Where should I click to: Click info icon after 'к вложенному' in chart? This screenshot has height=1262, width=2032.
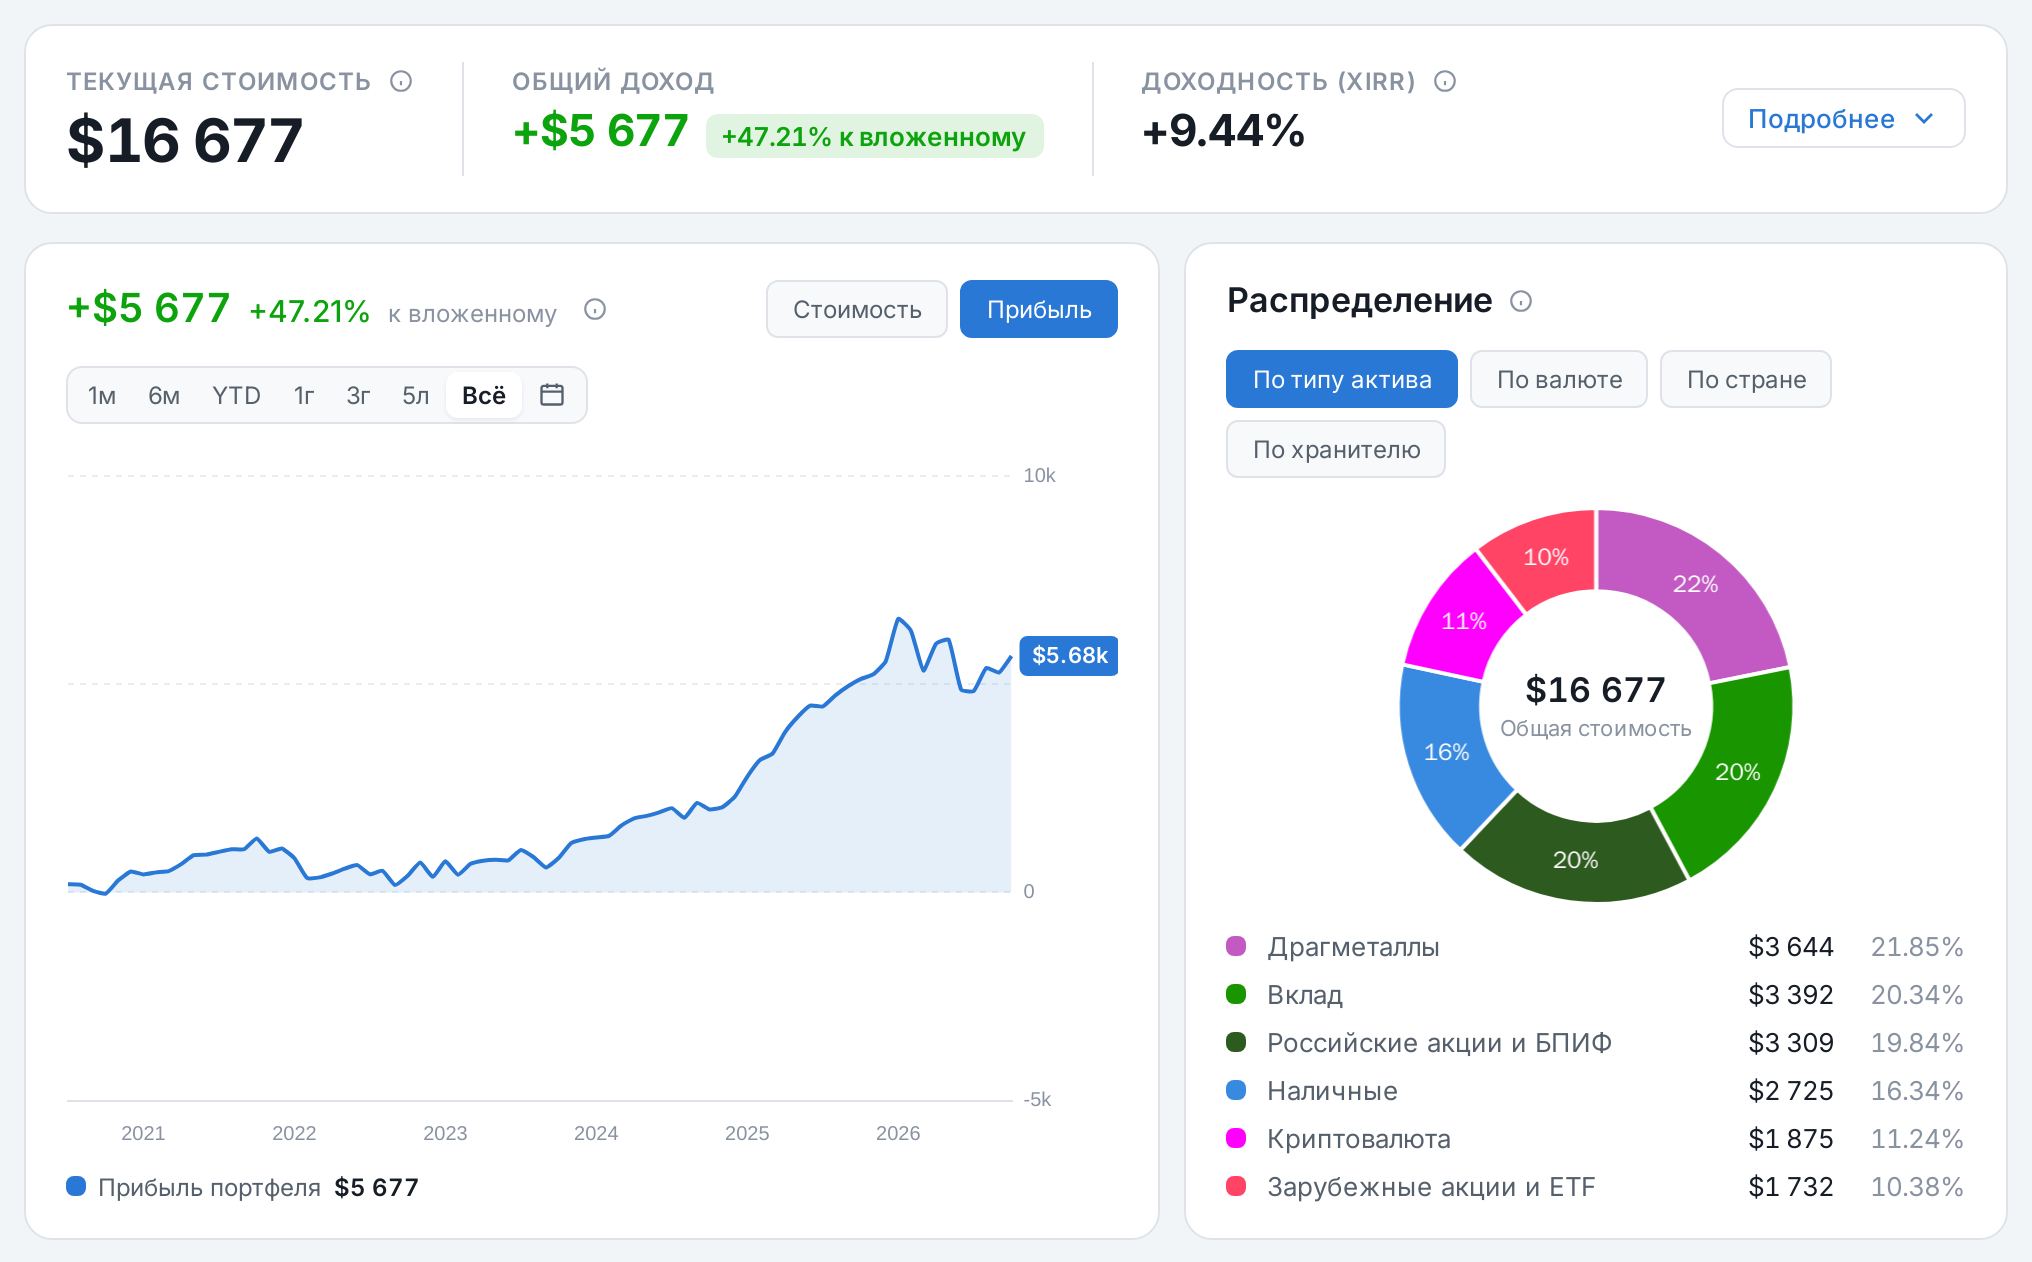pos(595,309)
